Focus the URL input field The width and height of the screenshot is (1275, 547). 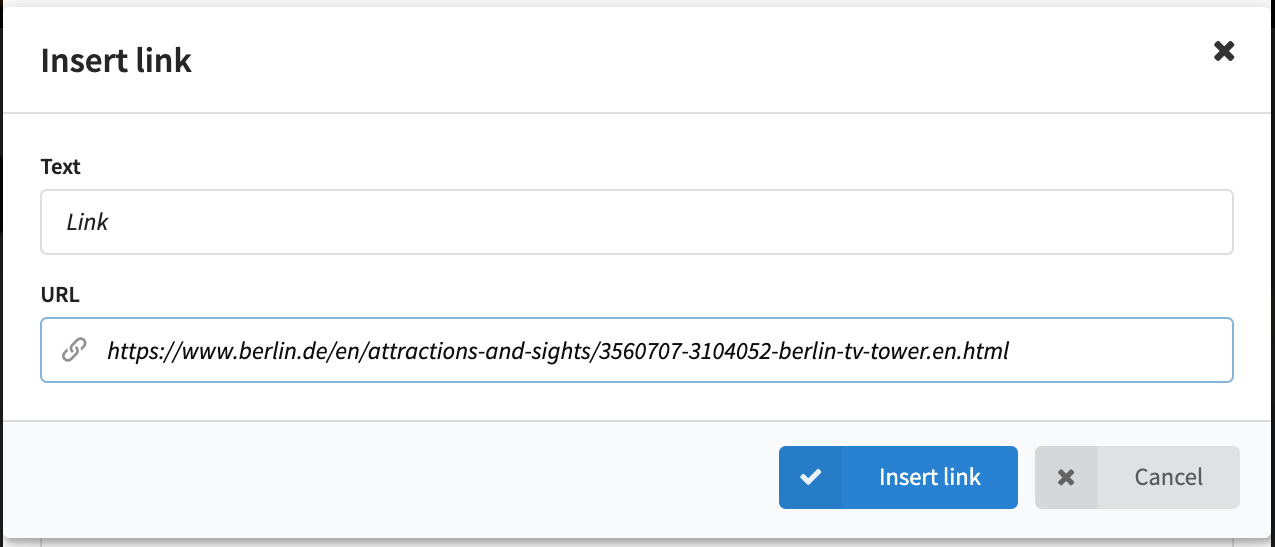click(x=637, y=350)
